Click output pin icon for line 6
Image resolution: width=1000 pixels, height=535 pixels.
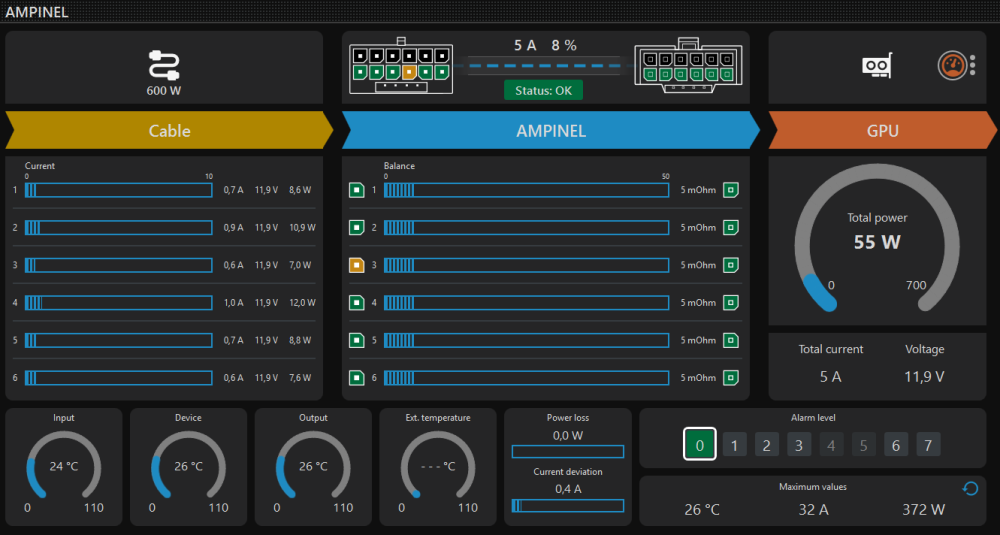click(x=730, y=378)
